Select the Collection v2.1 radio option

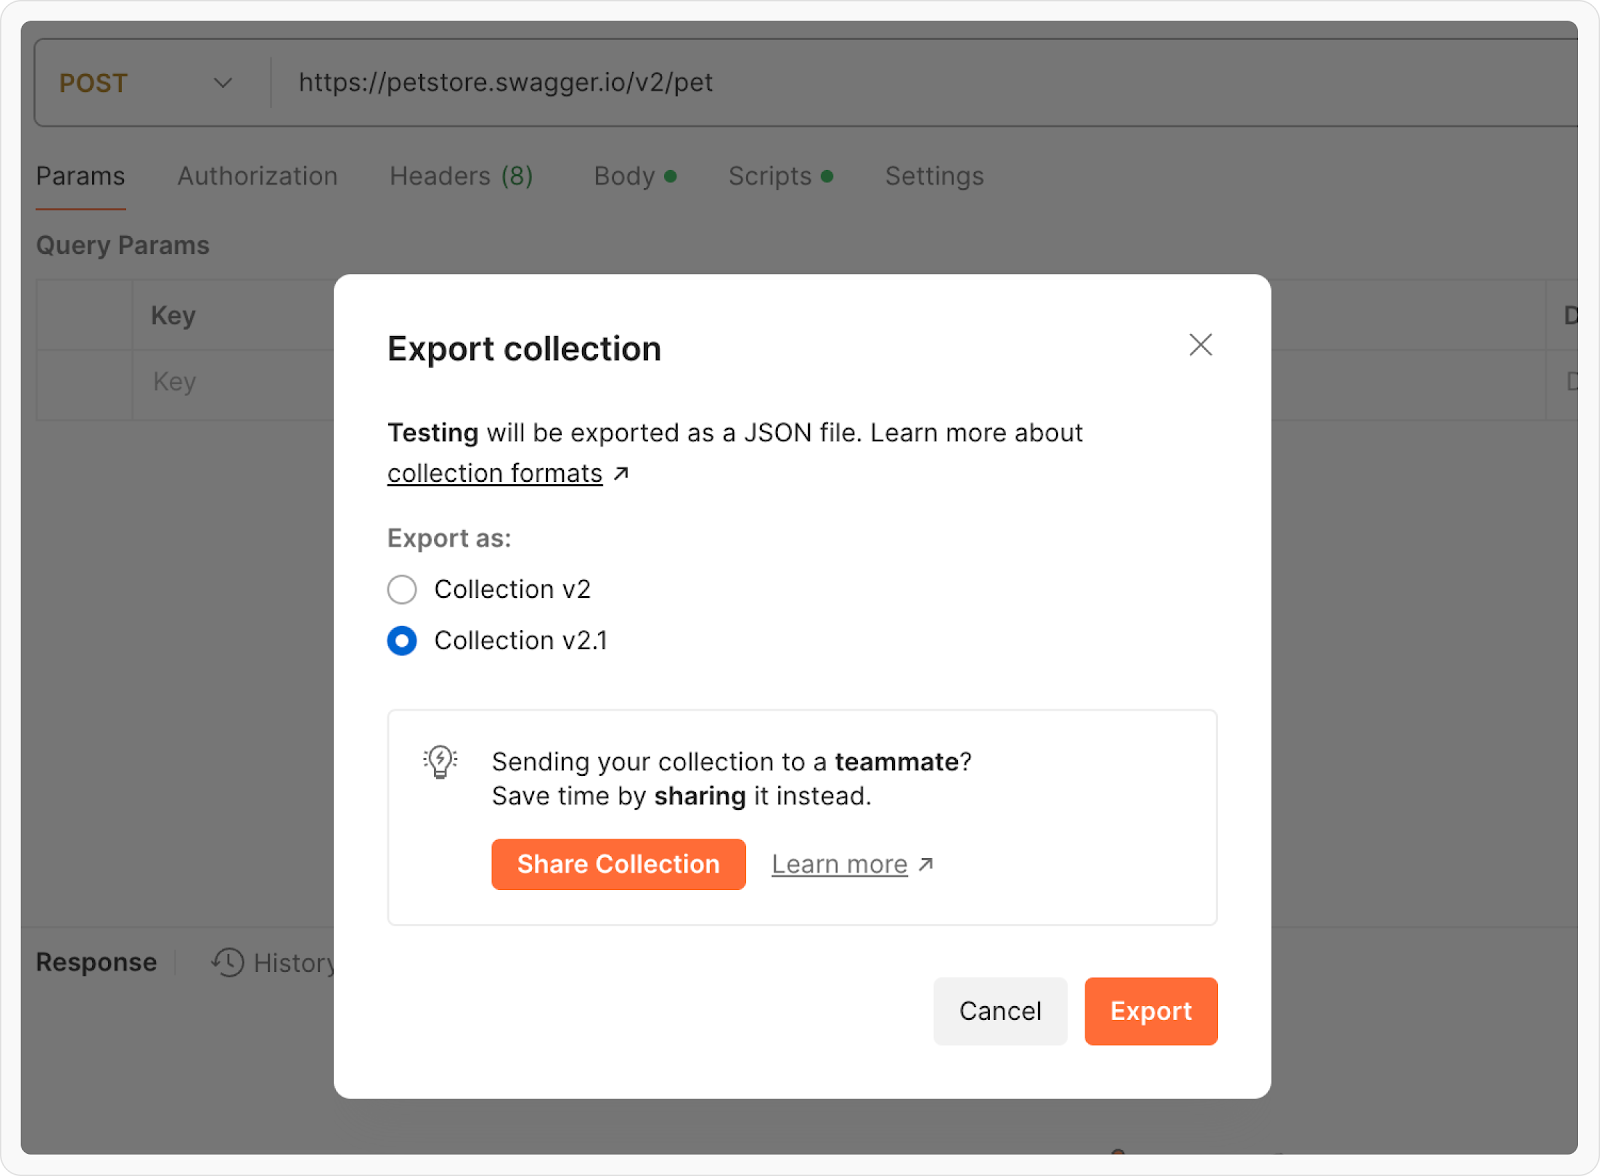[x=402, y=641]
